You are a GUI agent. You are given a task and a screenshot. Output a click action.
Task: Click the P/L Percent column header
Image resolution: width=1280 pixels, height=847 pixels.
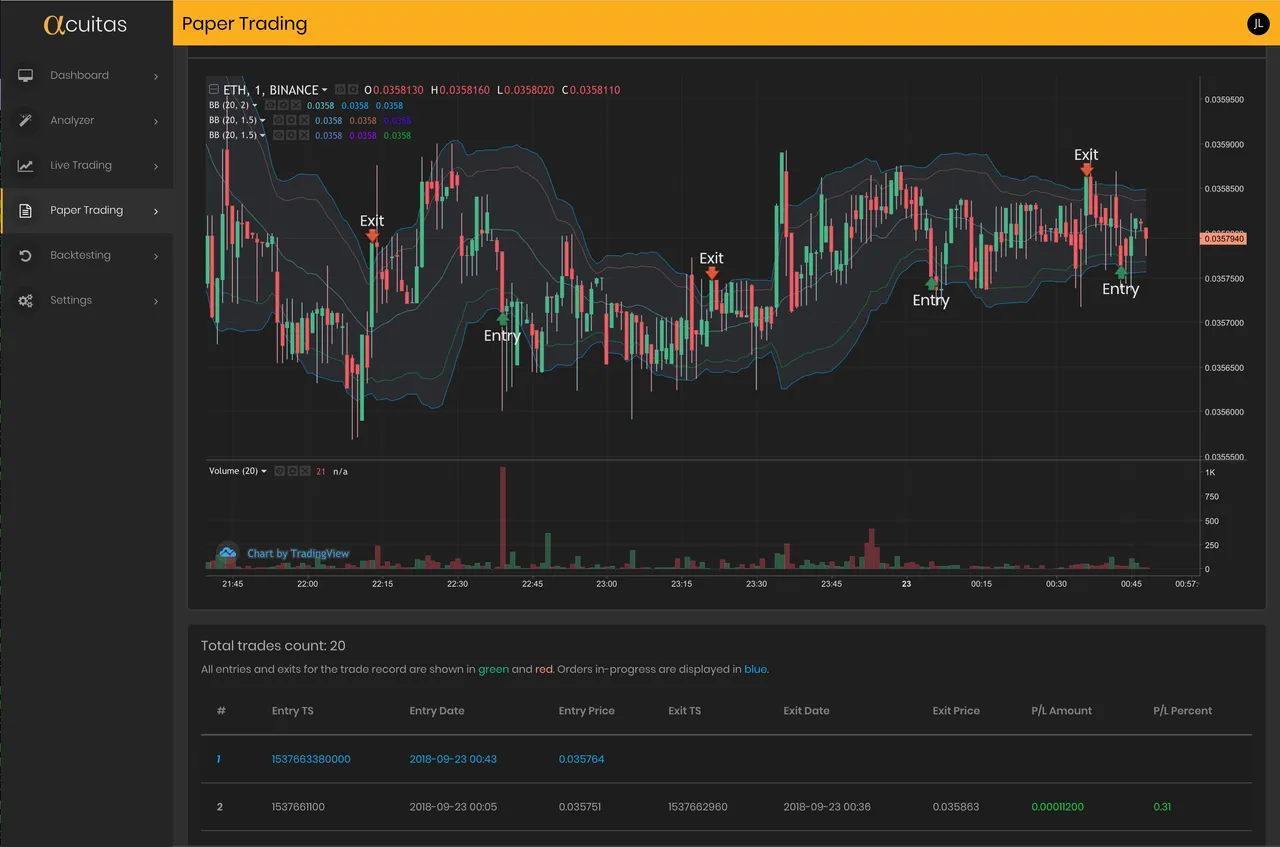[1182, 711]
